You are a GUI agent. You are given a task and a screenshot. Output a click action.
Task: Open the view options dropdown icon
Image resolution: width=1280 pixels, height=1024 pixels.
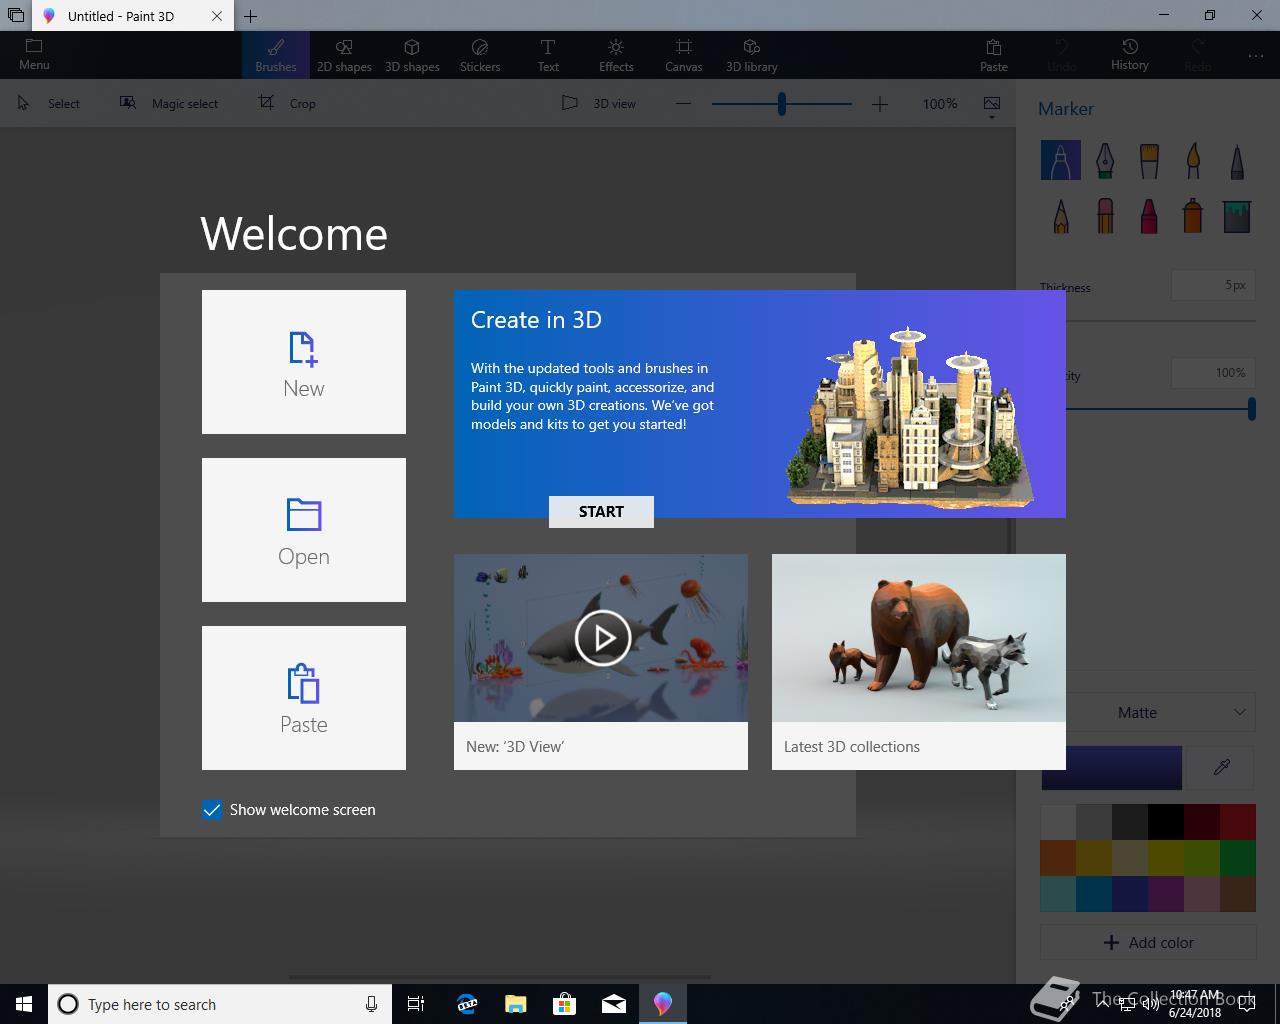[x=992, y=106]
